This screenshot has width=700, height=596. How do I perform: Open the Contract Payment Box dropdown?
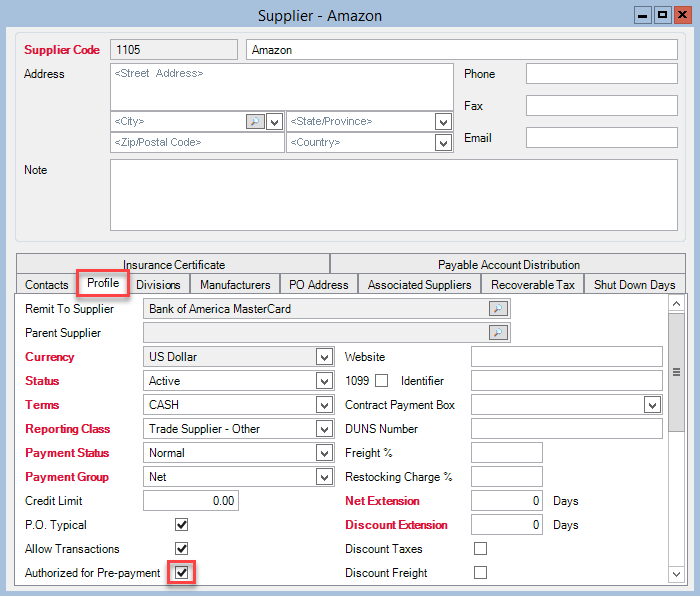click(652, 405)
